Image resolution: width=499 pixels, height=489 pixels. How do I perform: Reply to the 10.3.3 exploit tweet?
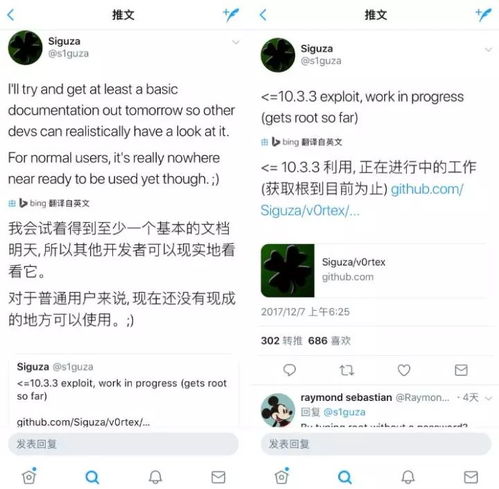(x=289, y=370)
